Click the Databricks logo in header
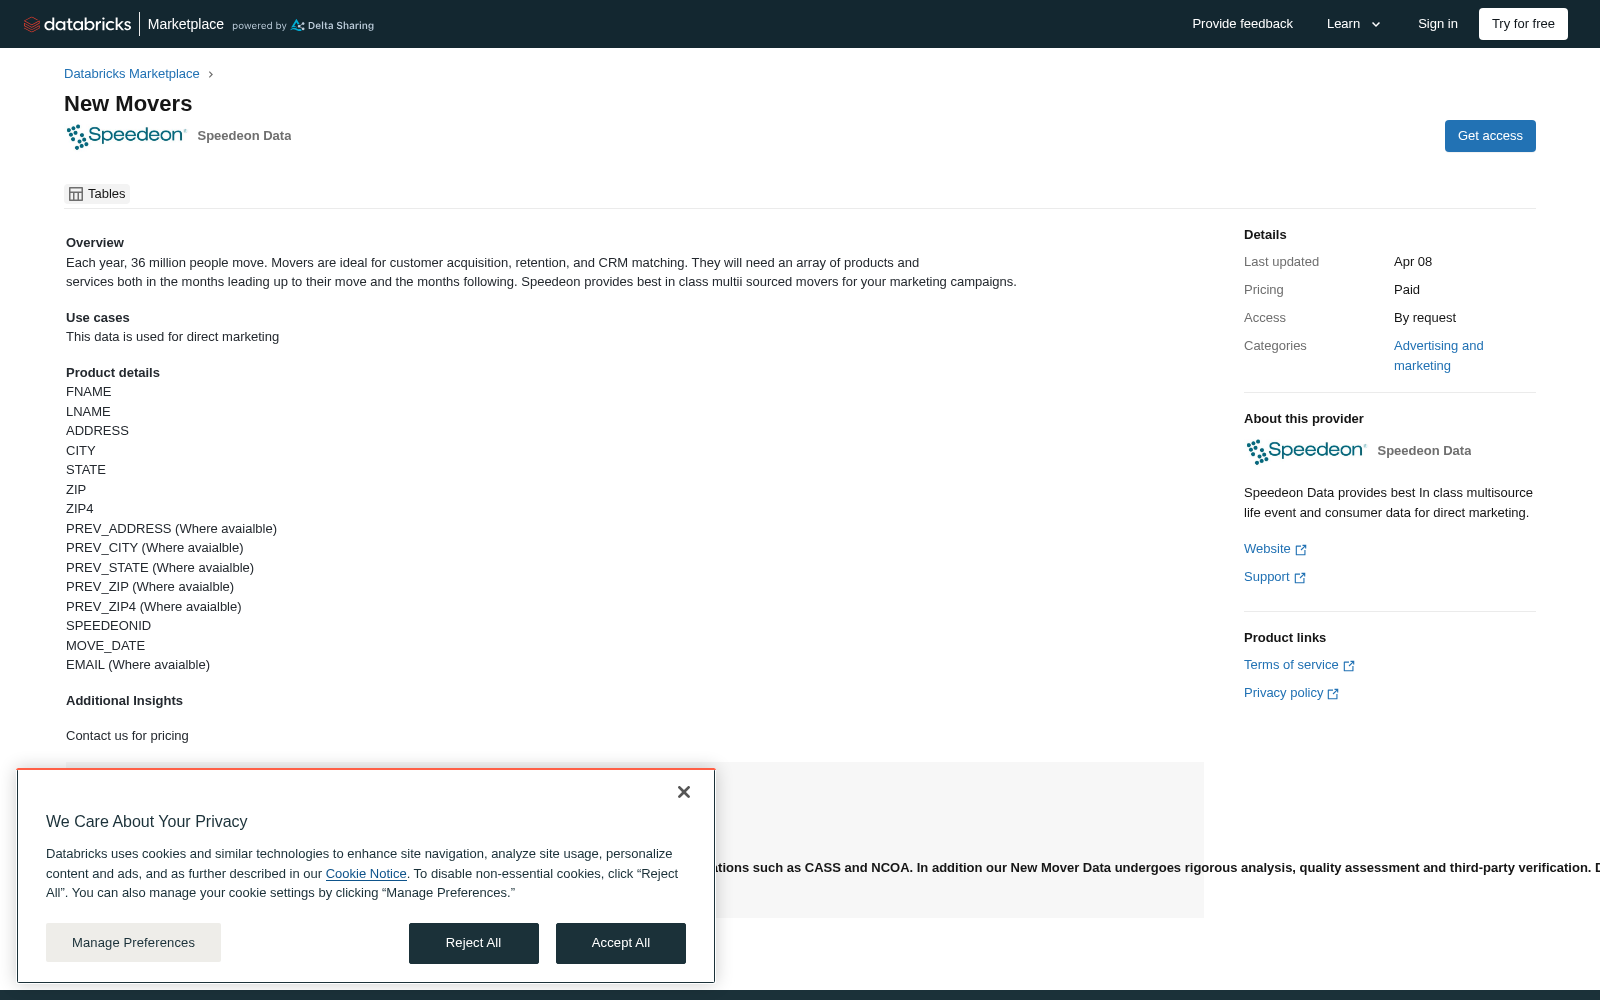This screenshot has height=1000, width=1600. [77, 24]
